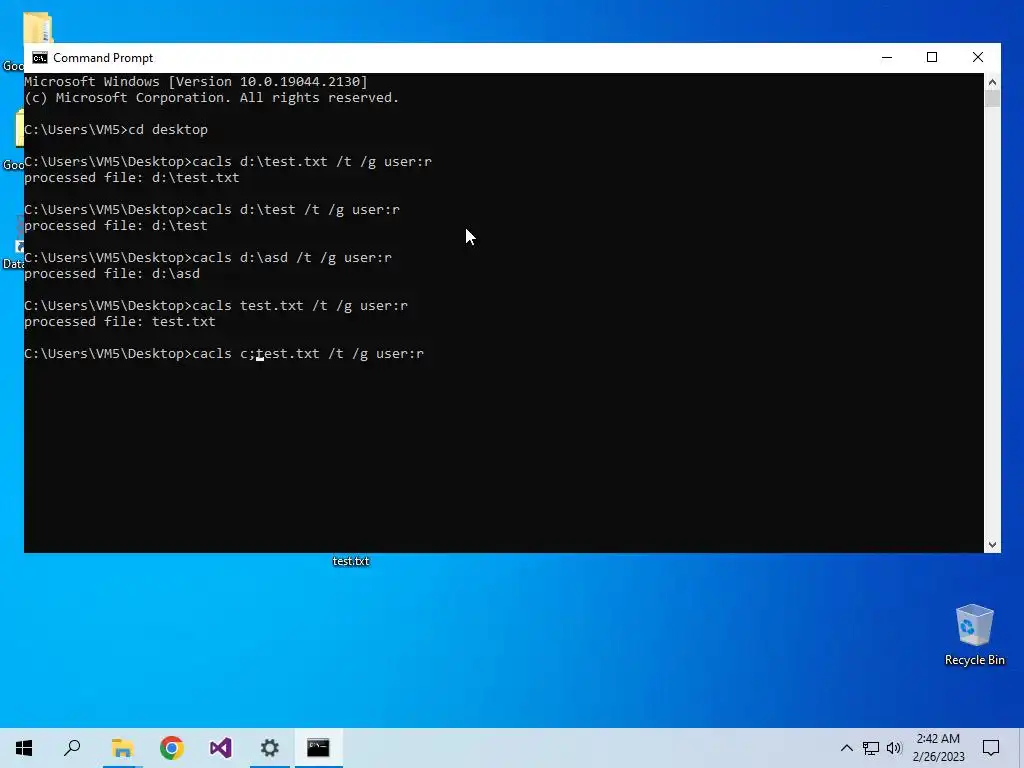Image resolution: width=1024 pixels, height=768 pixels.
Task: Select the test.txt desktop file label
Action: point(351,561)
